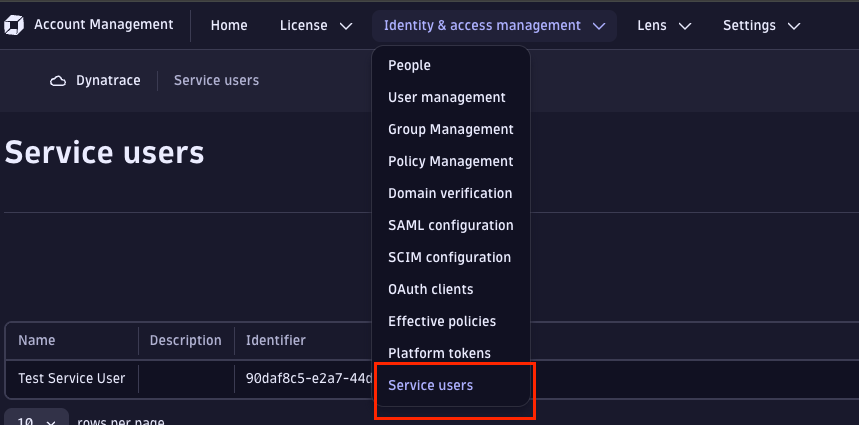Image resolution: width=859 pixels, height=425 pixels.
Task: Select SAML configuration entry
Action: pos(450,225)
